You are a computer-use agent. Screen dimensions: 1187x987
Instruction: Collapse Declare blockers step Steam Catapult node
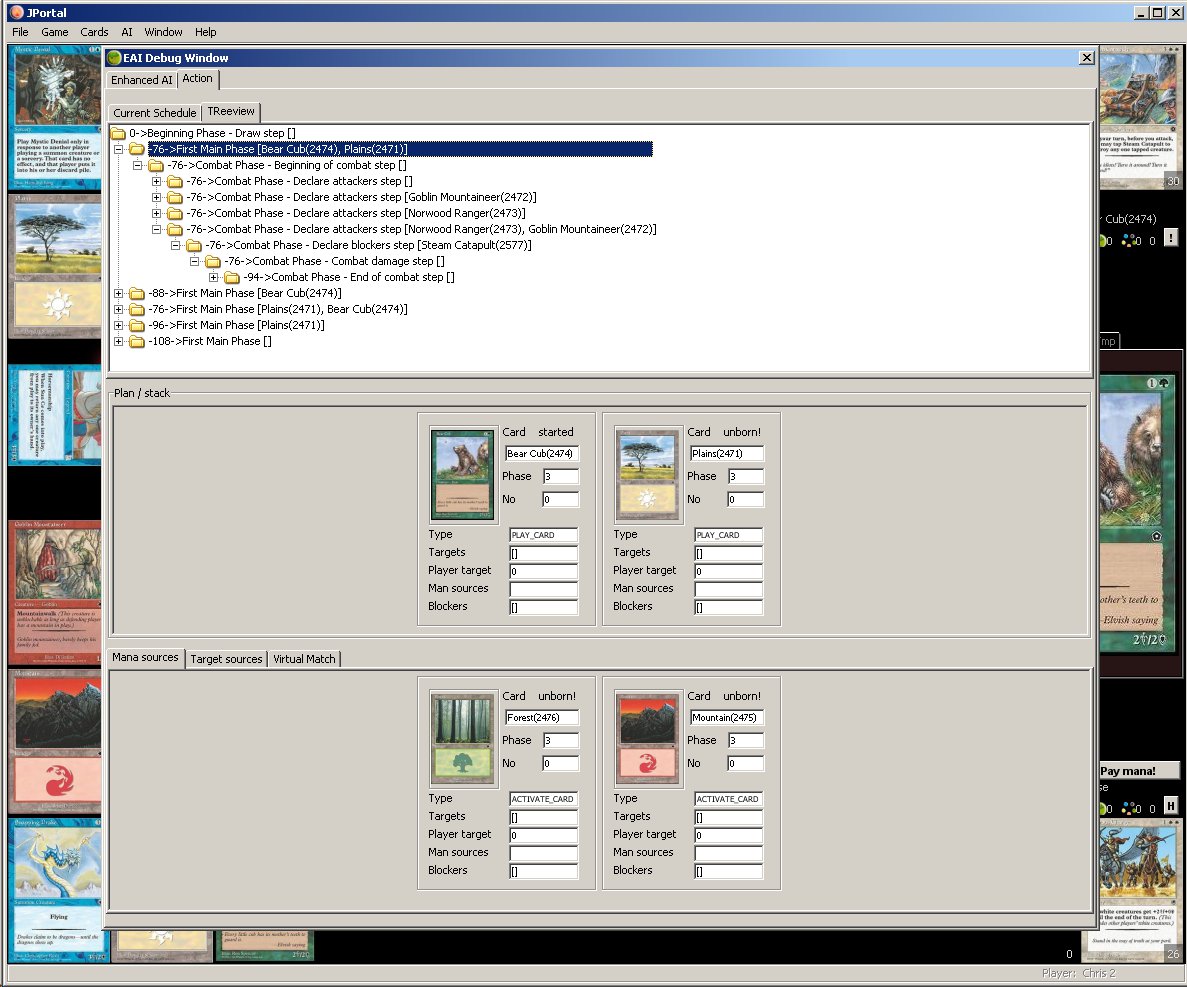tap(176, 245)
